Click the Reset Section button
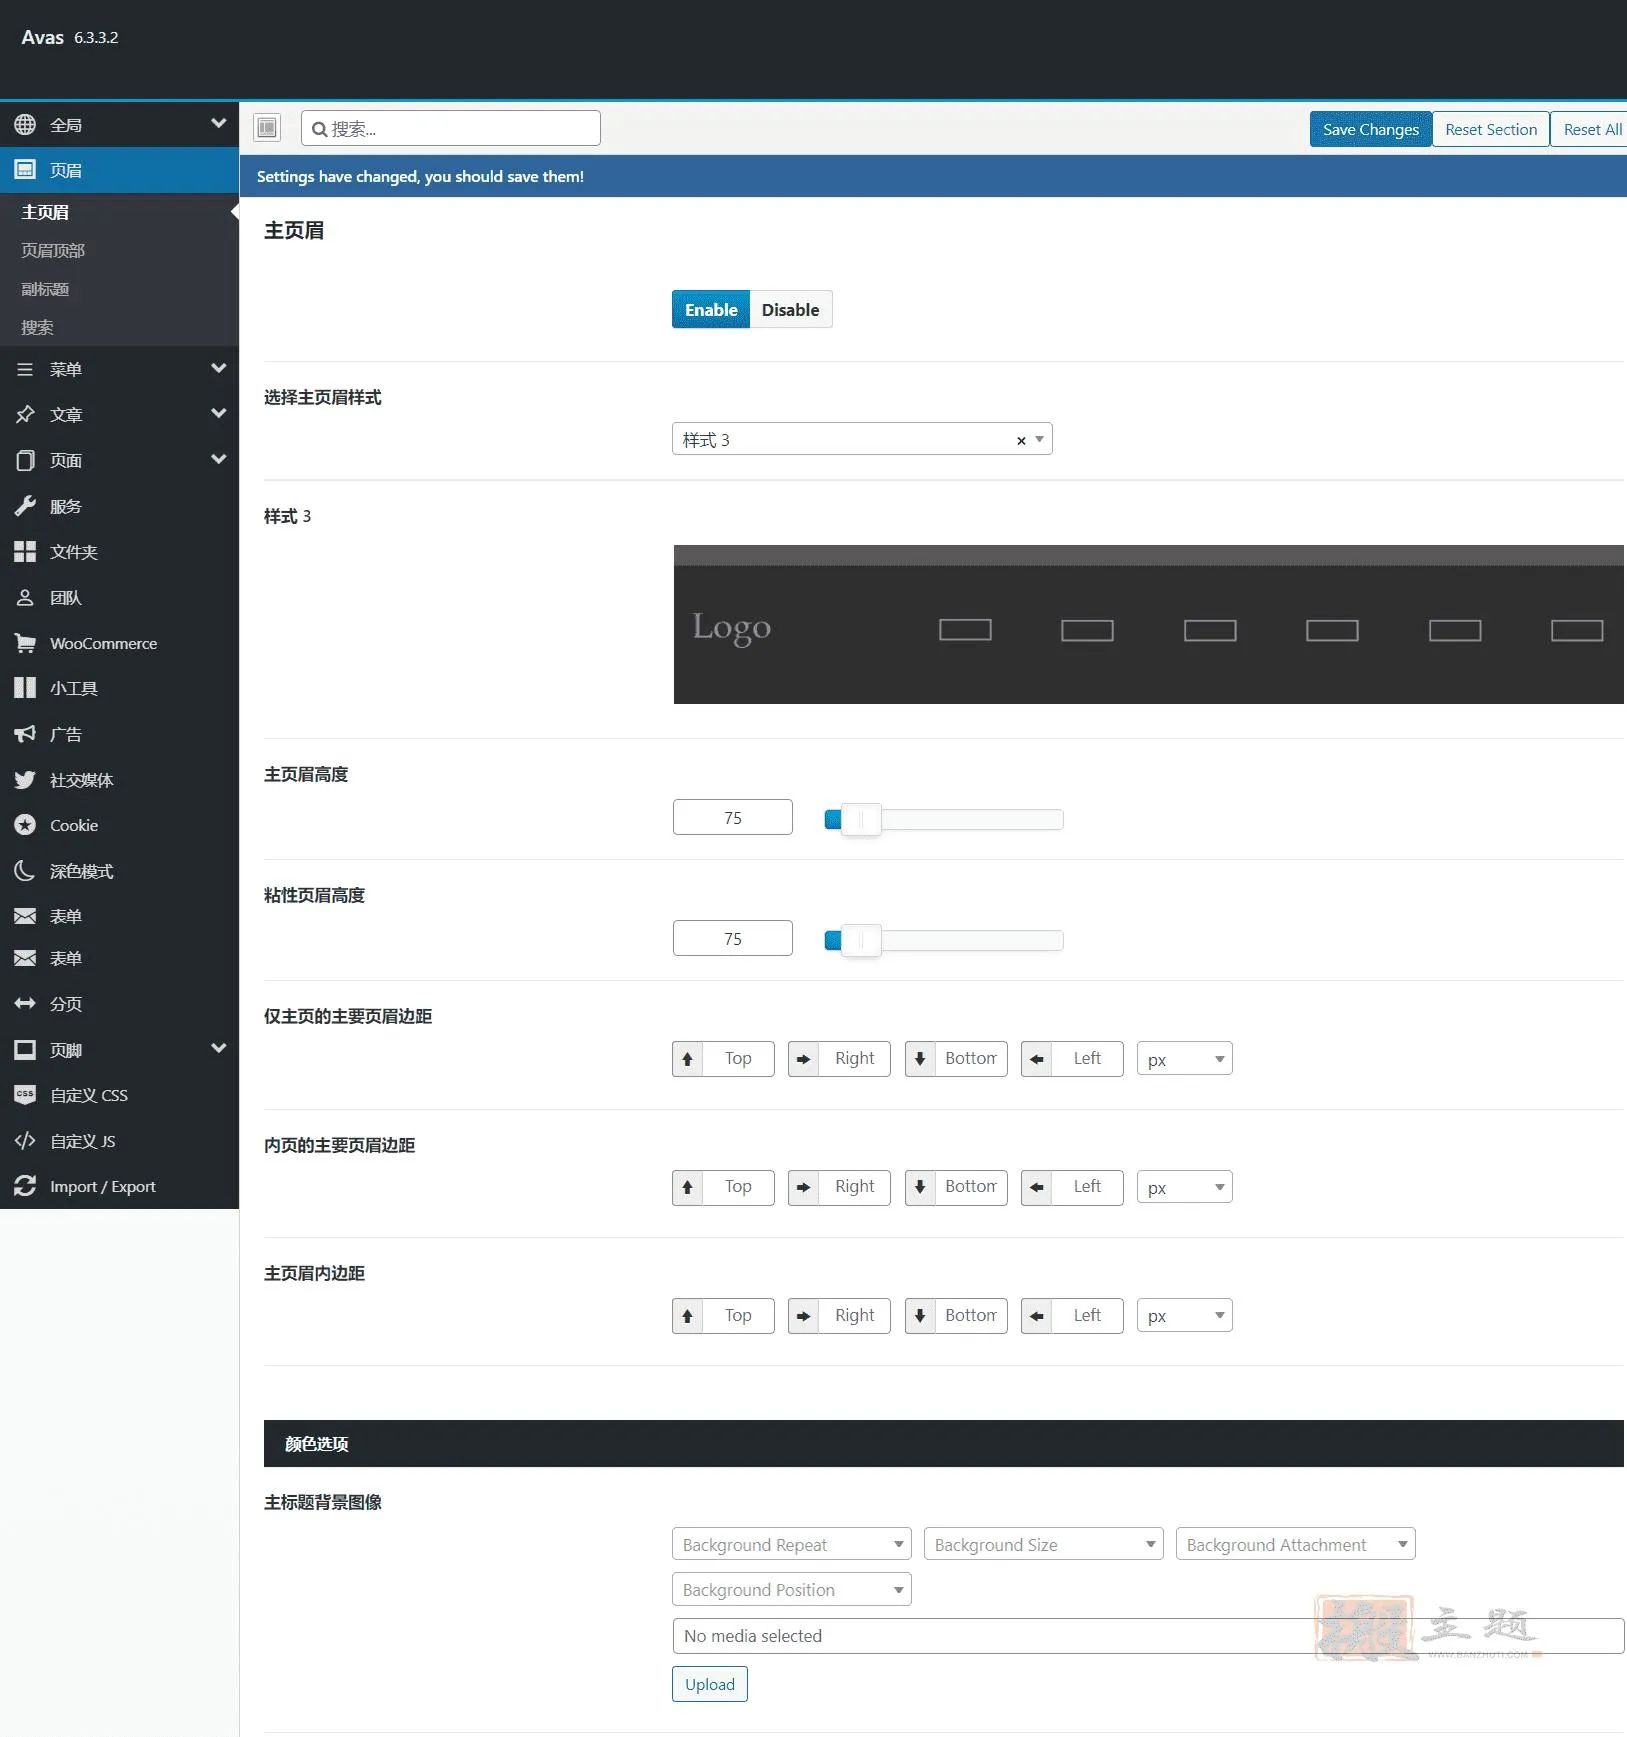Viewport: 1627px width, 1737px height. tap(1490, 129)
